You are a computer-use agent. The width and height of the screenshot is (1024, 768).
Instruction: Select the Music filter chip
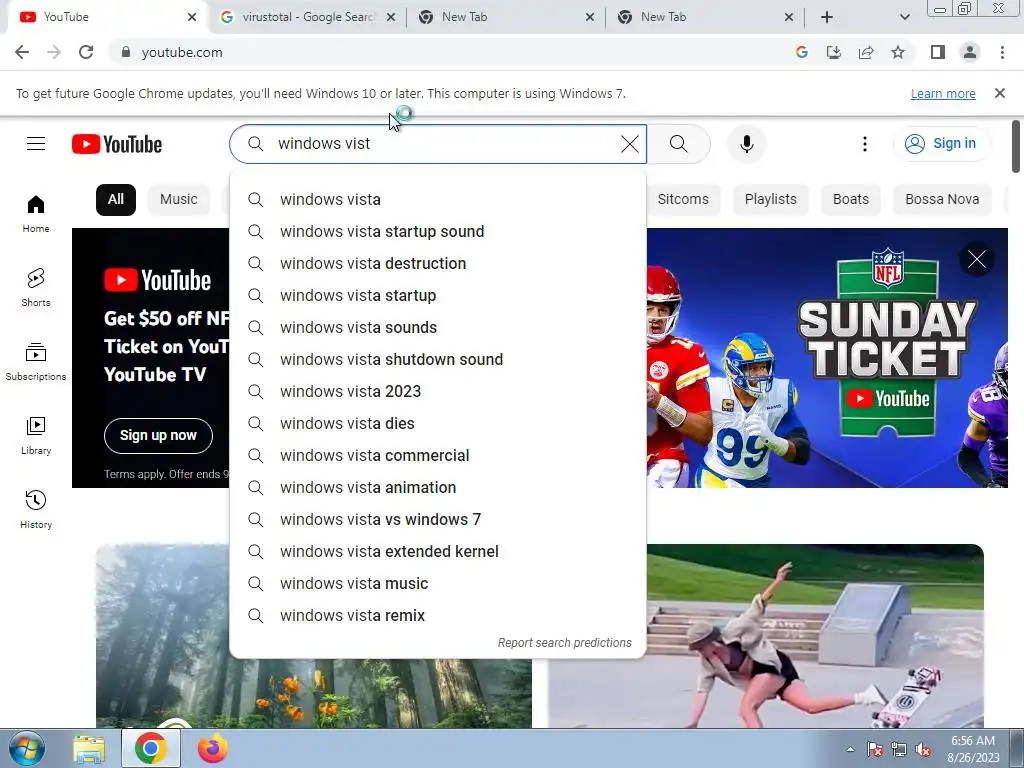point(178,199)
